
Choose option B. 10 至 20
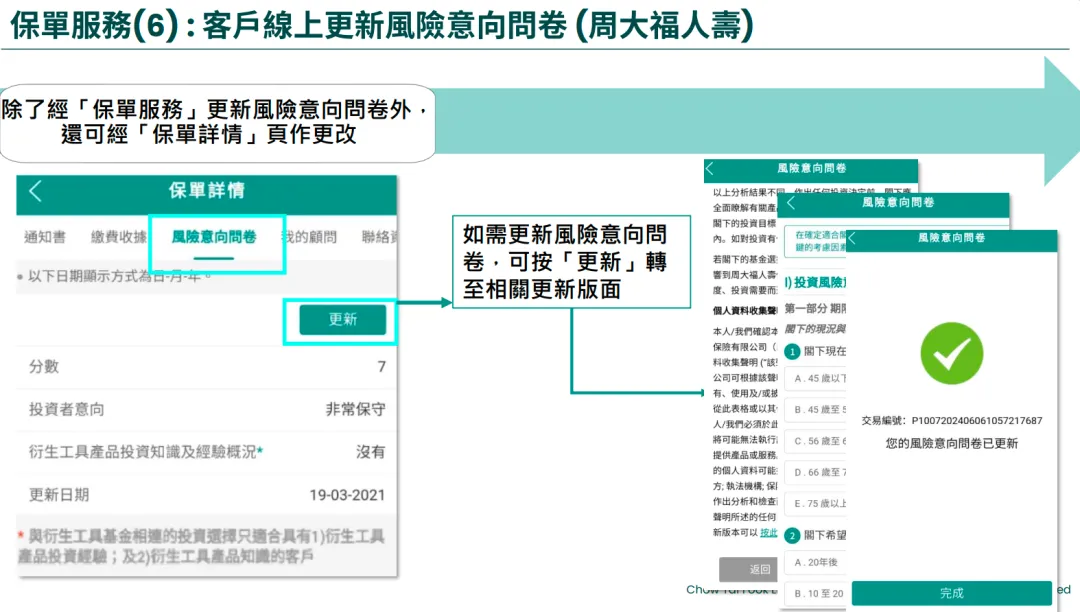(816, 593)
